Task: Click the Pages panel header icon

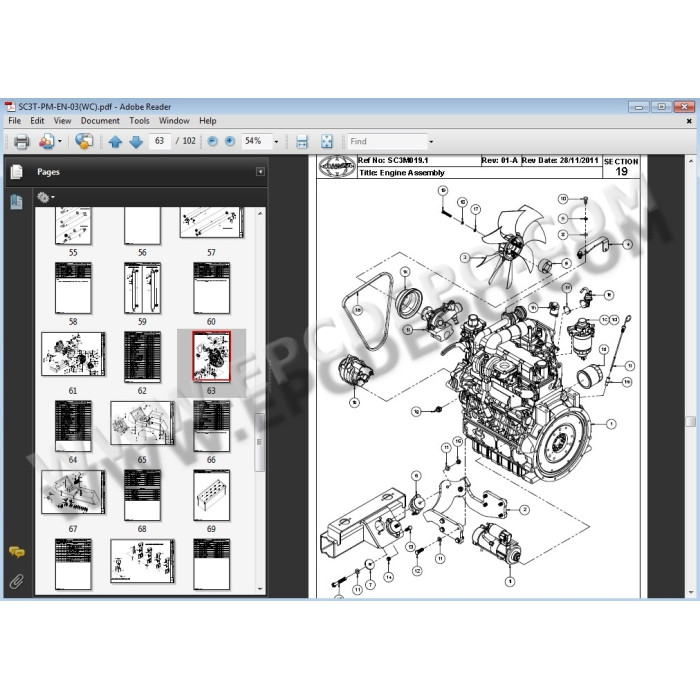Action: pyautogui.click(x=16, y=172)
